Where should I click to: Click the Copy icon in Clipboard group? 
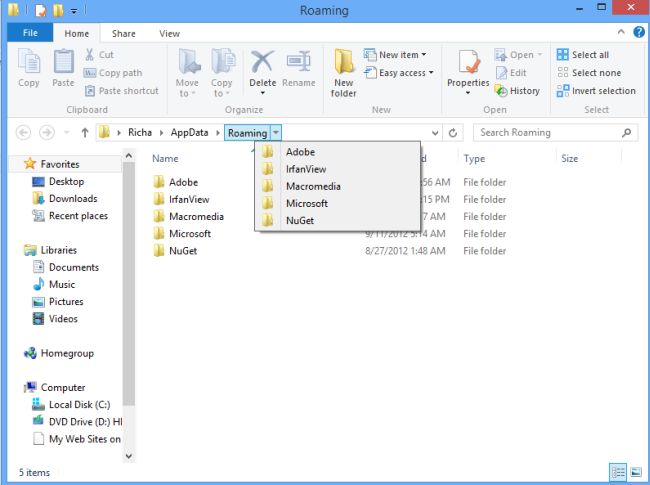29,62
